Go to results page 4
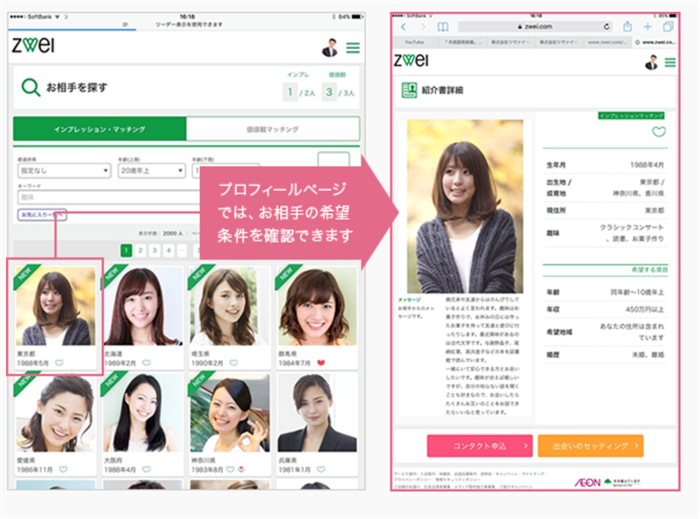This screenshot has height=519, width=700. tap(168, 250)
